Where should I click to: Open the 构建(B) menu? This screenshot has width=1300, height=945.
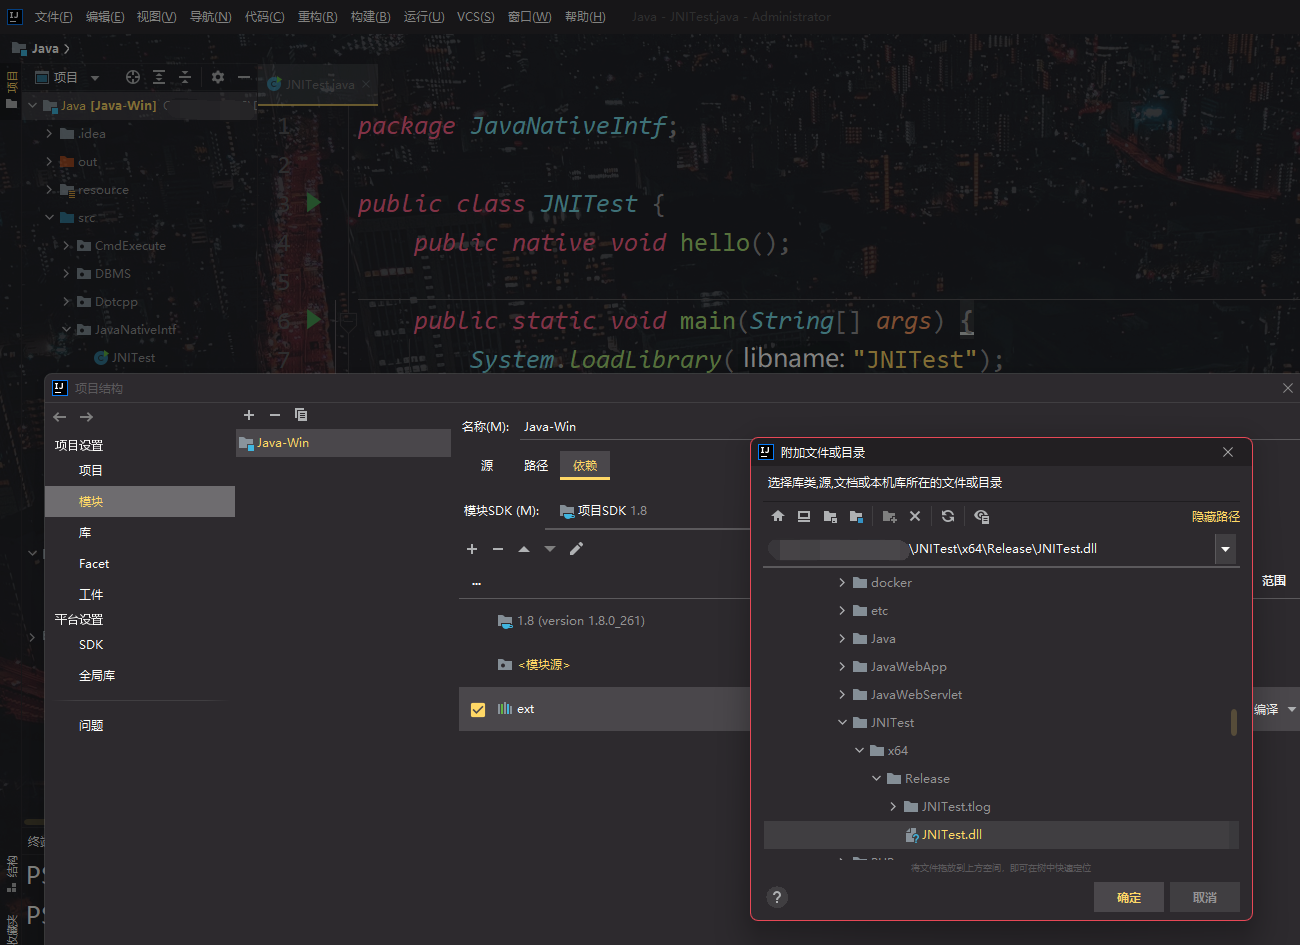pyautogui.click(x=370, y=17)
